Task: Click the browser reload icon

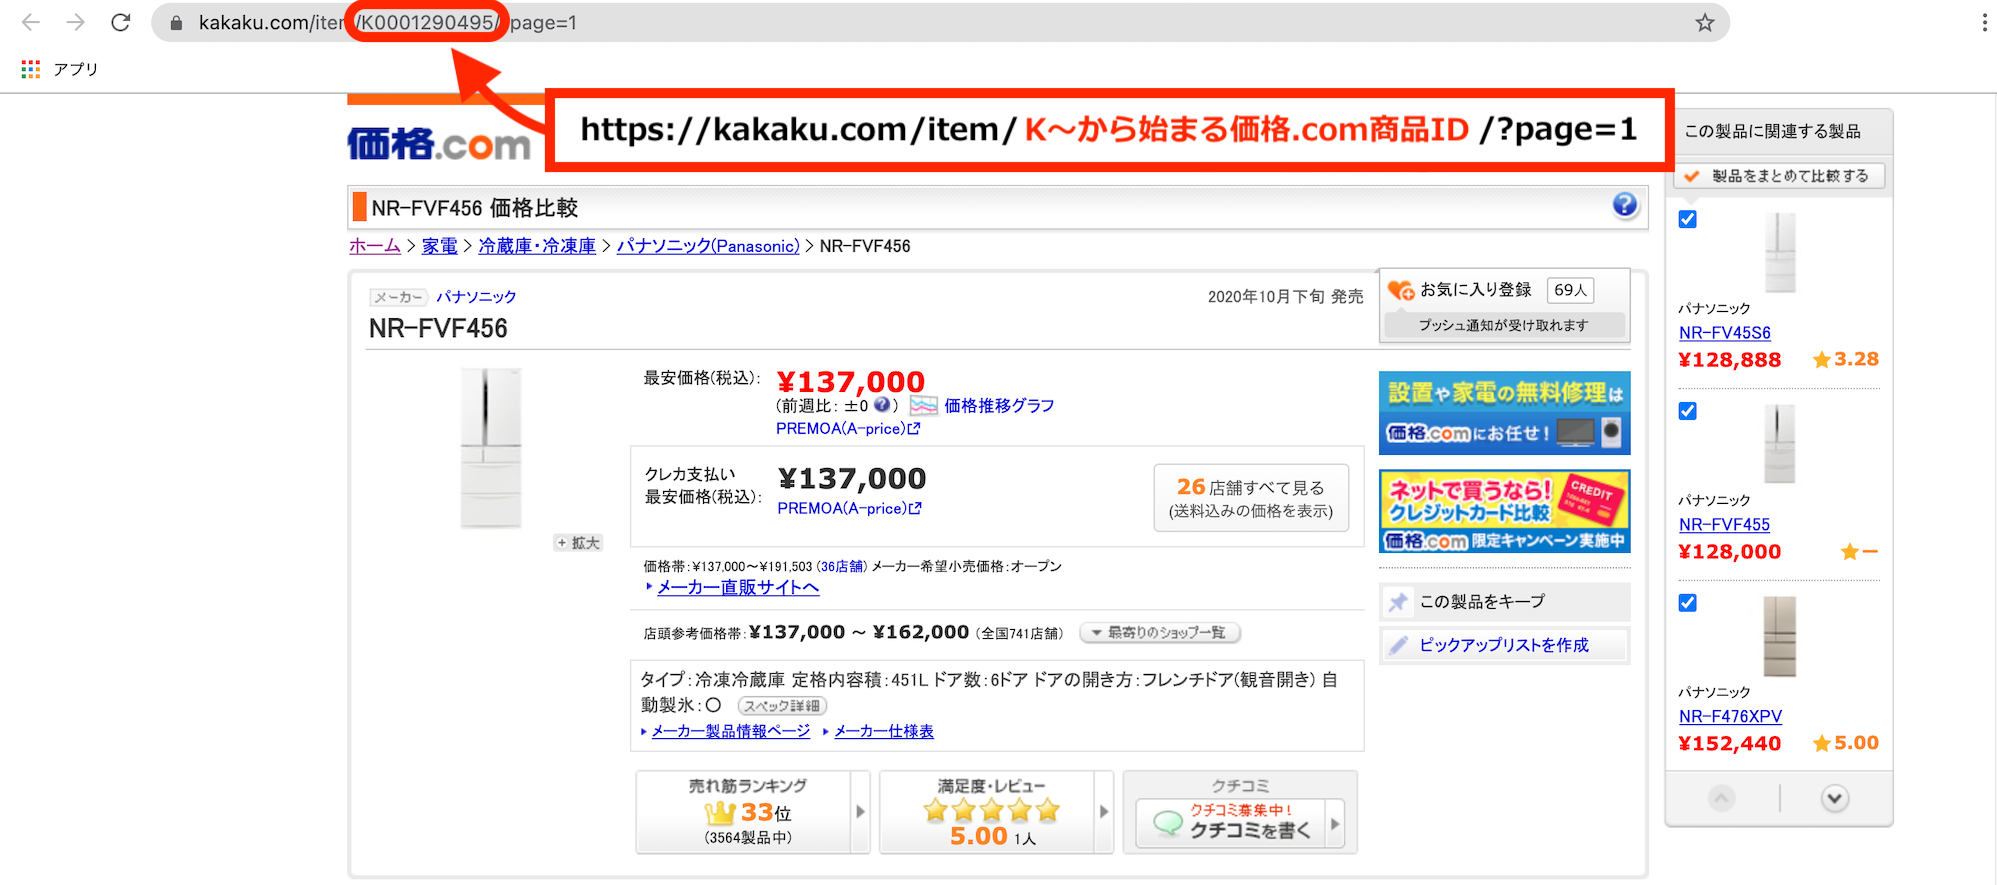Action: point(121,22)
